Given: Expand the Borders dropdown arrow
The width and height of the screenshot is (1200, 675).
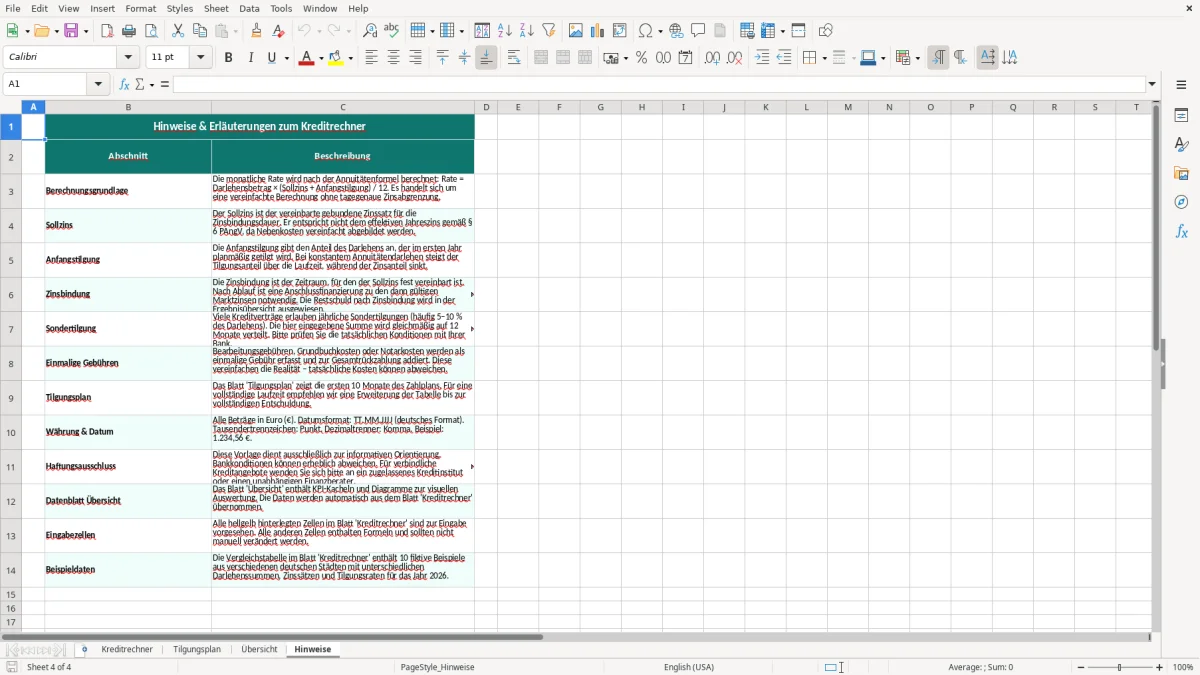Looking at the screenshot, I should [x=823, y=58].
